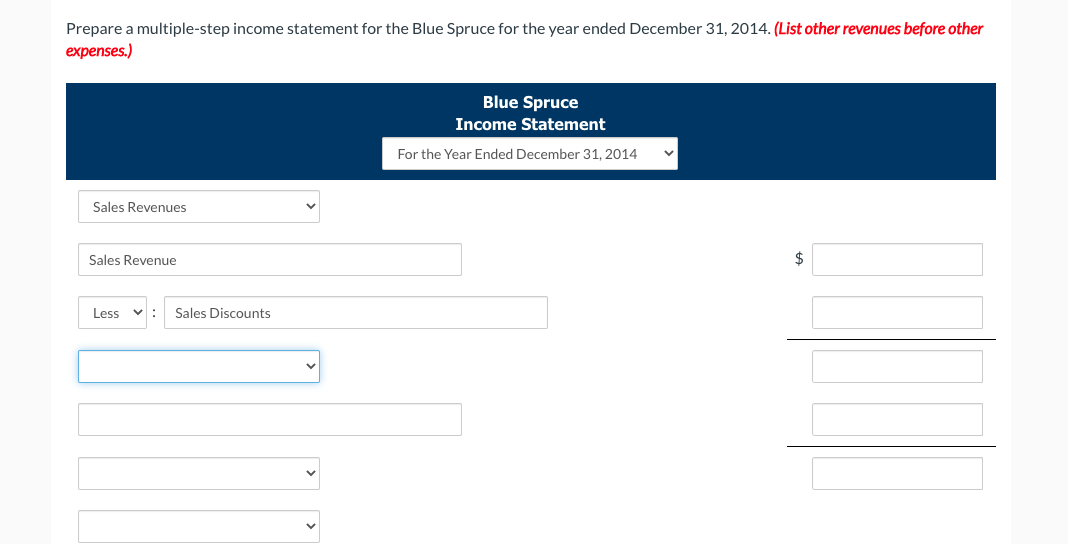The image size is (1068, 544).
Task: Click the amount field beside the blank text field
Action: (x=897, y=419)
